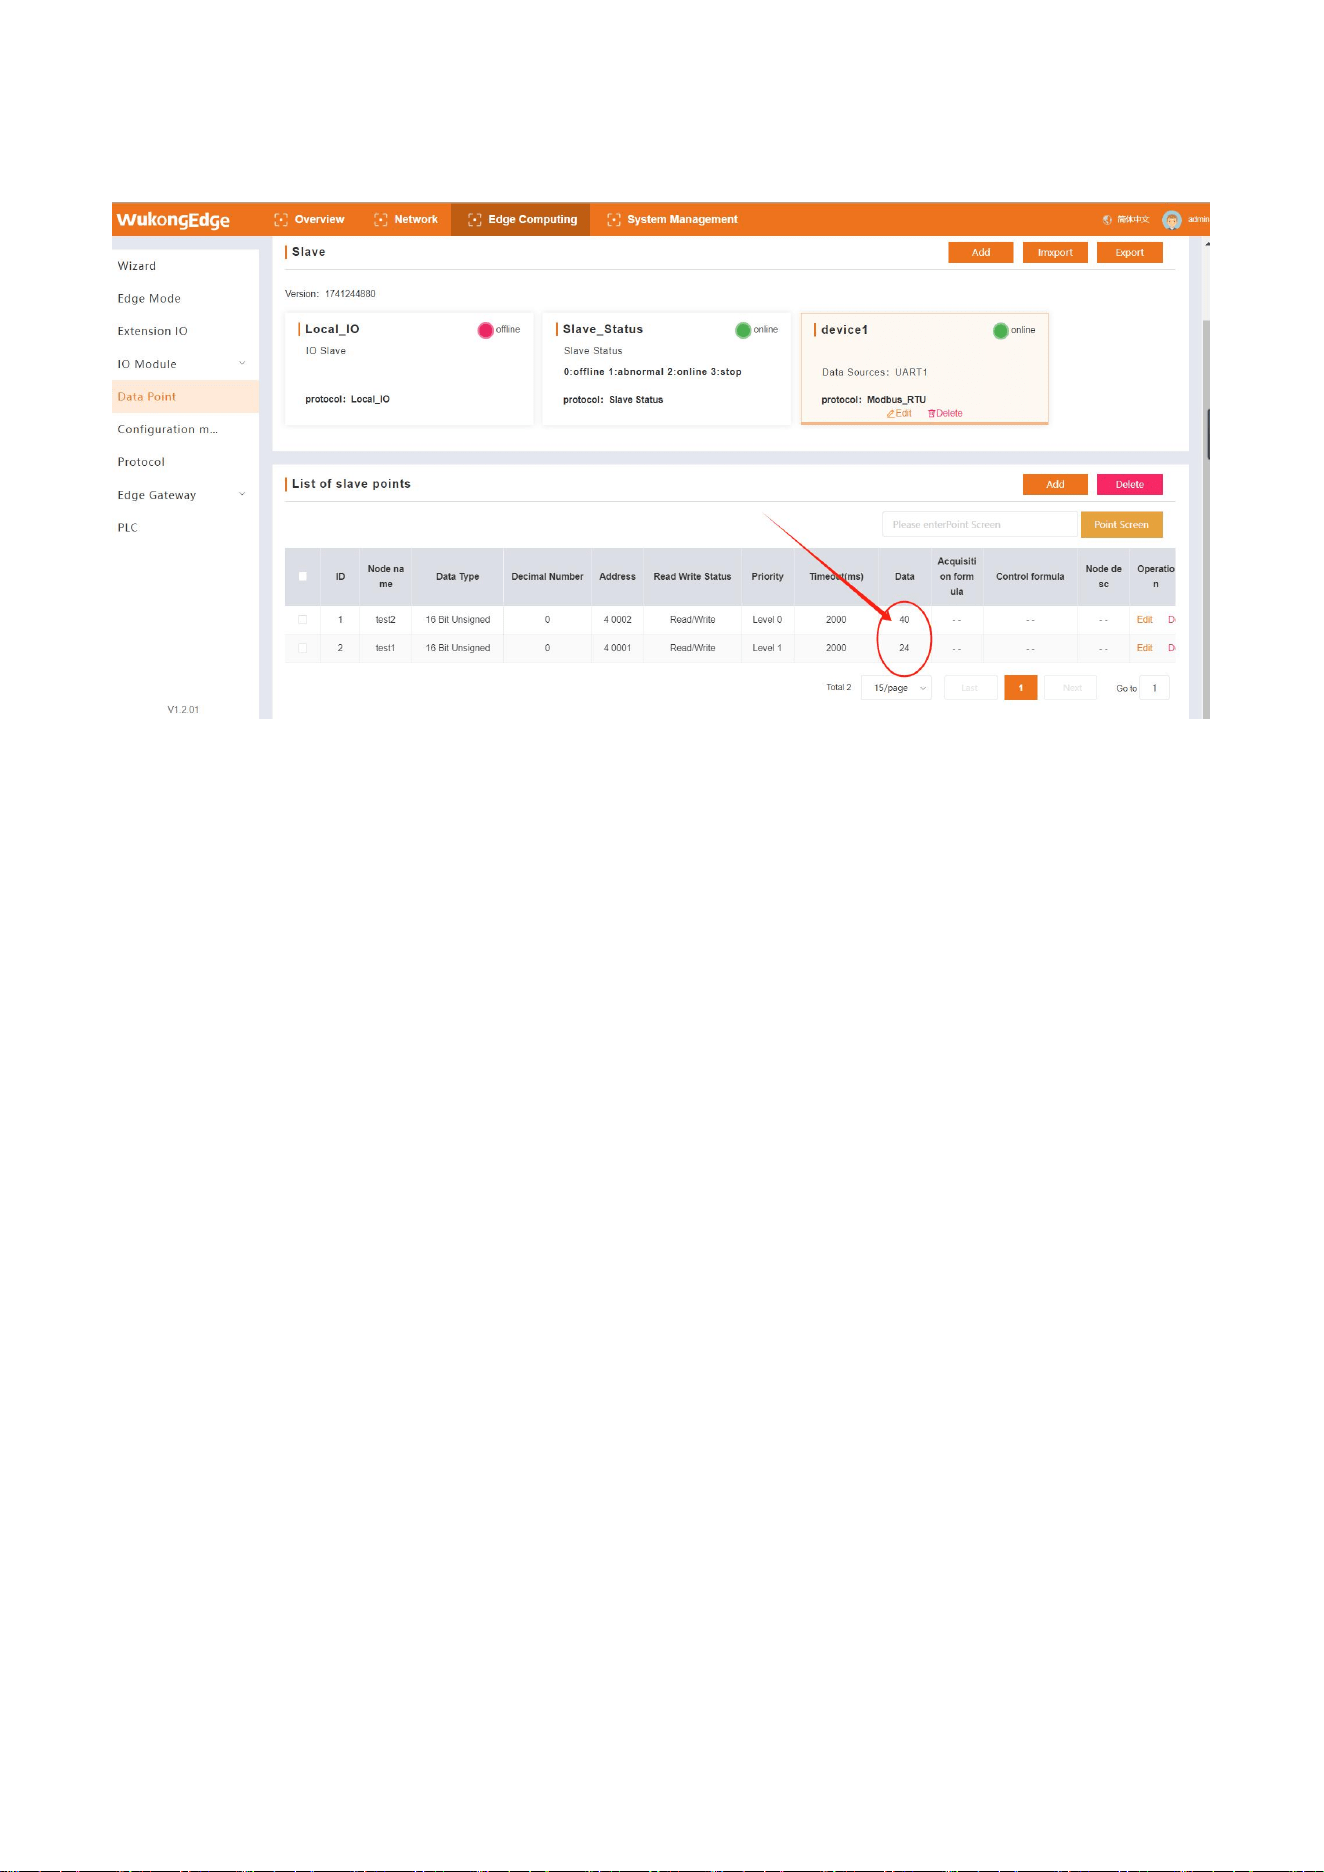Check the checkbox for row test2

(x=303, y=620)
